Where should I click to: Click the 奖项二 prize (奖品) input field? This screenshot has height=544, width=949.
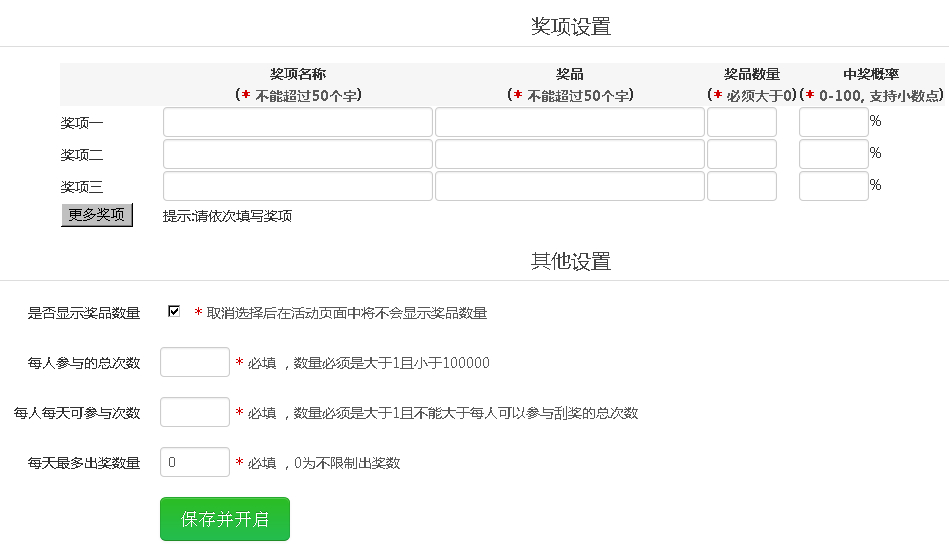[569, 155]
